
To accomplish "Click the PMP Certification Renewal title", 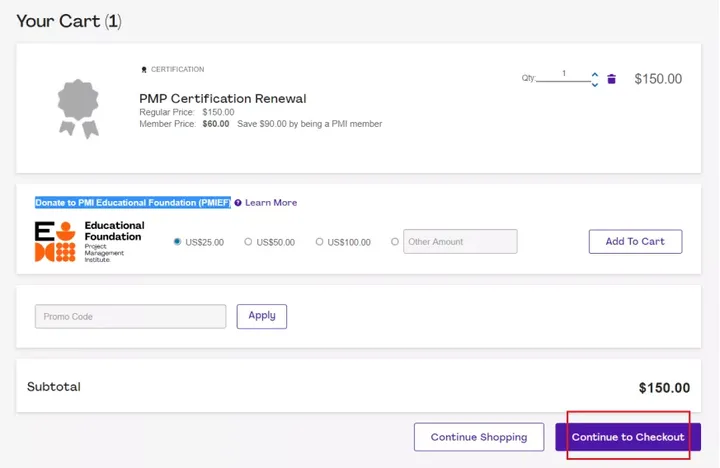I will point(223,99).
